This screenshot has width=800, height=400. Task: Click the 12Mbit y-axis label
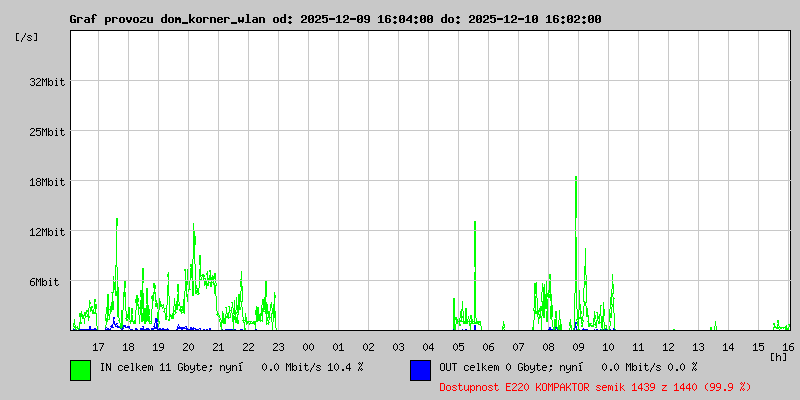(47, 232)
